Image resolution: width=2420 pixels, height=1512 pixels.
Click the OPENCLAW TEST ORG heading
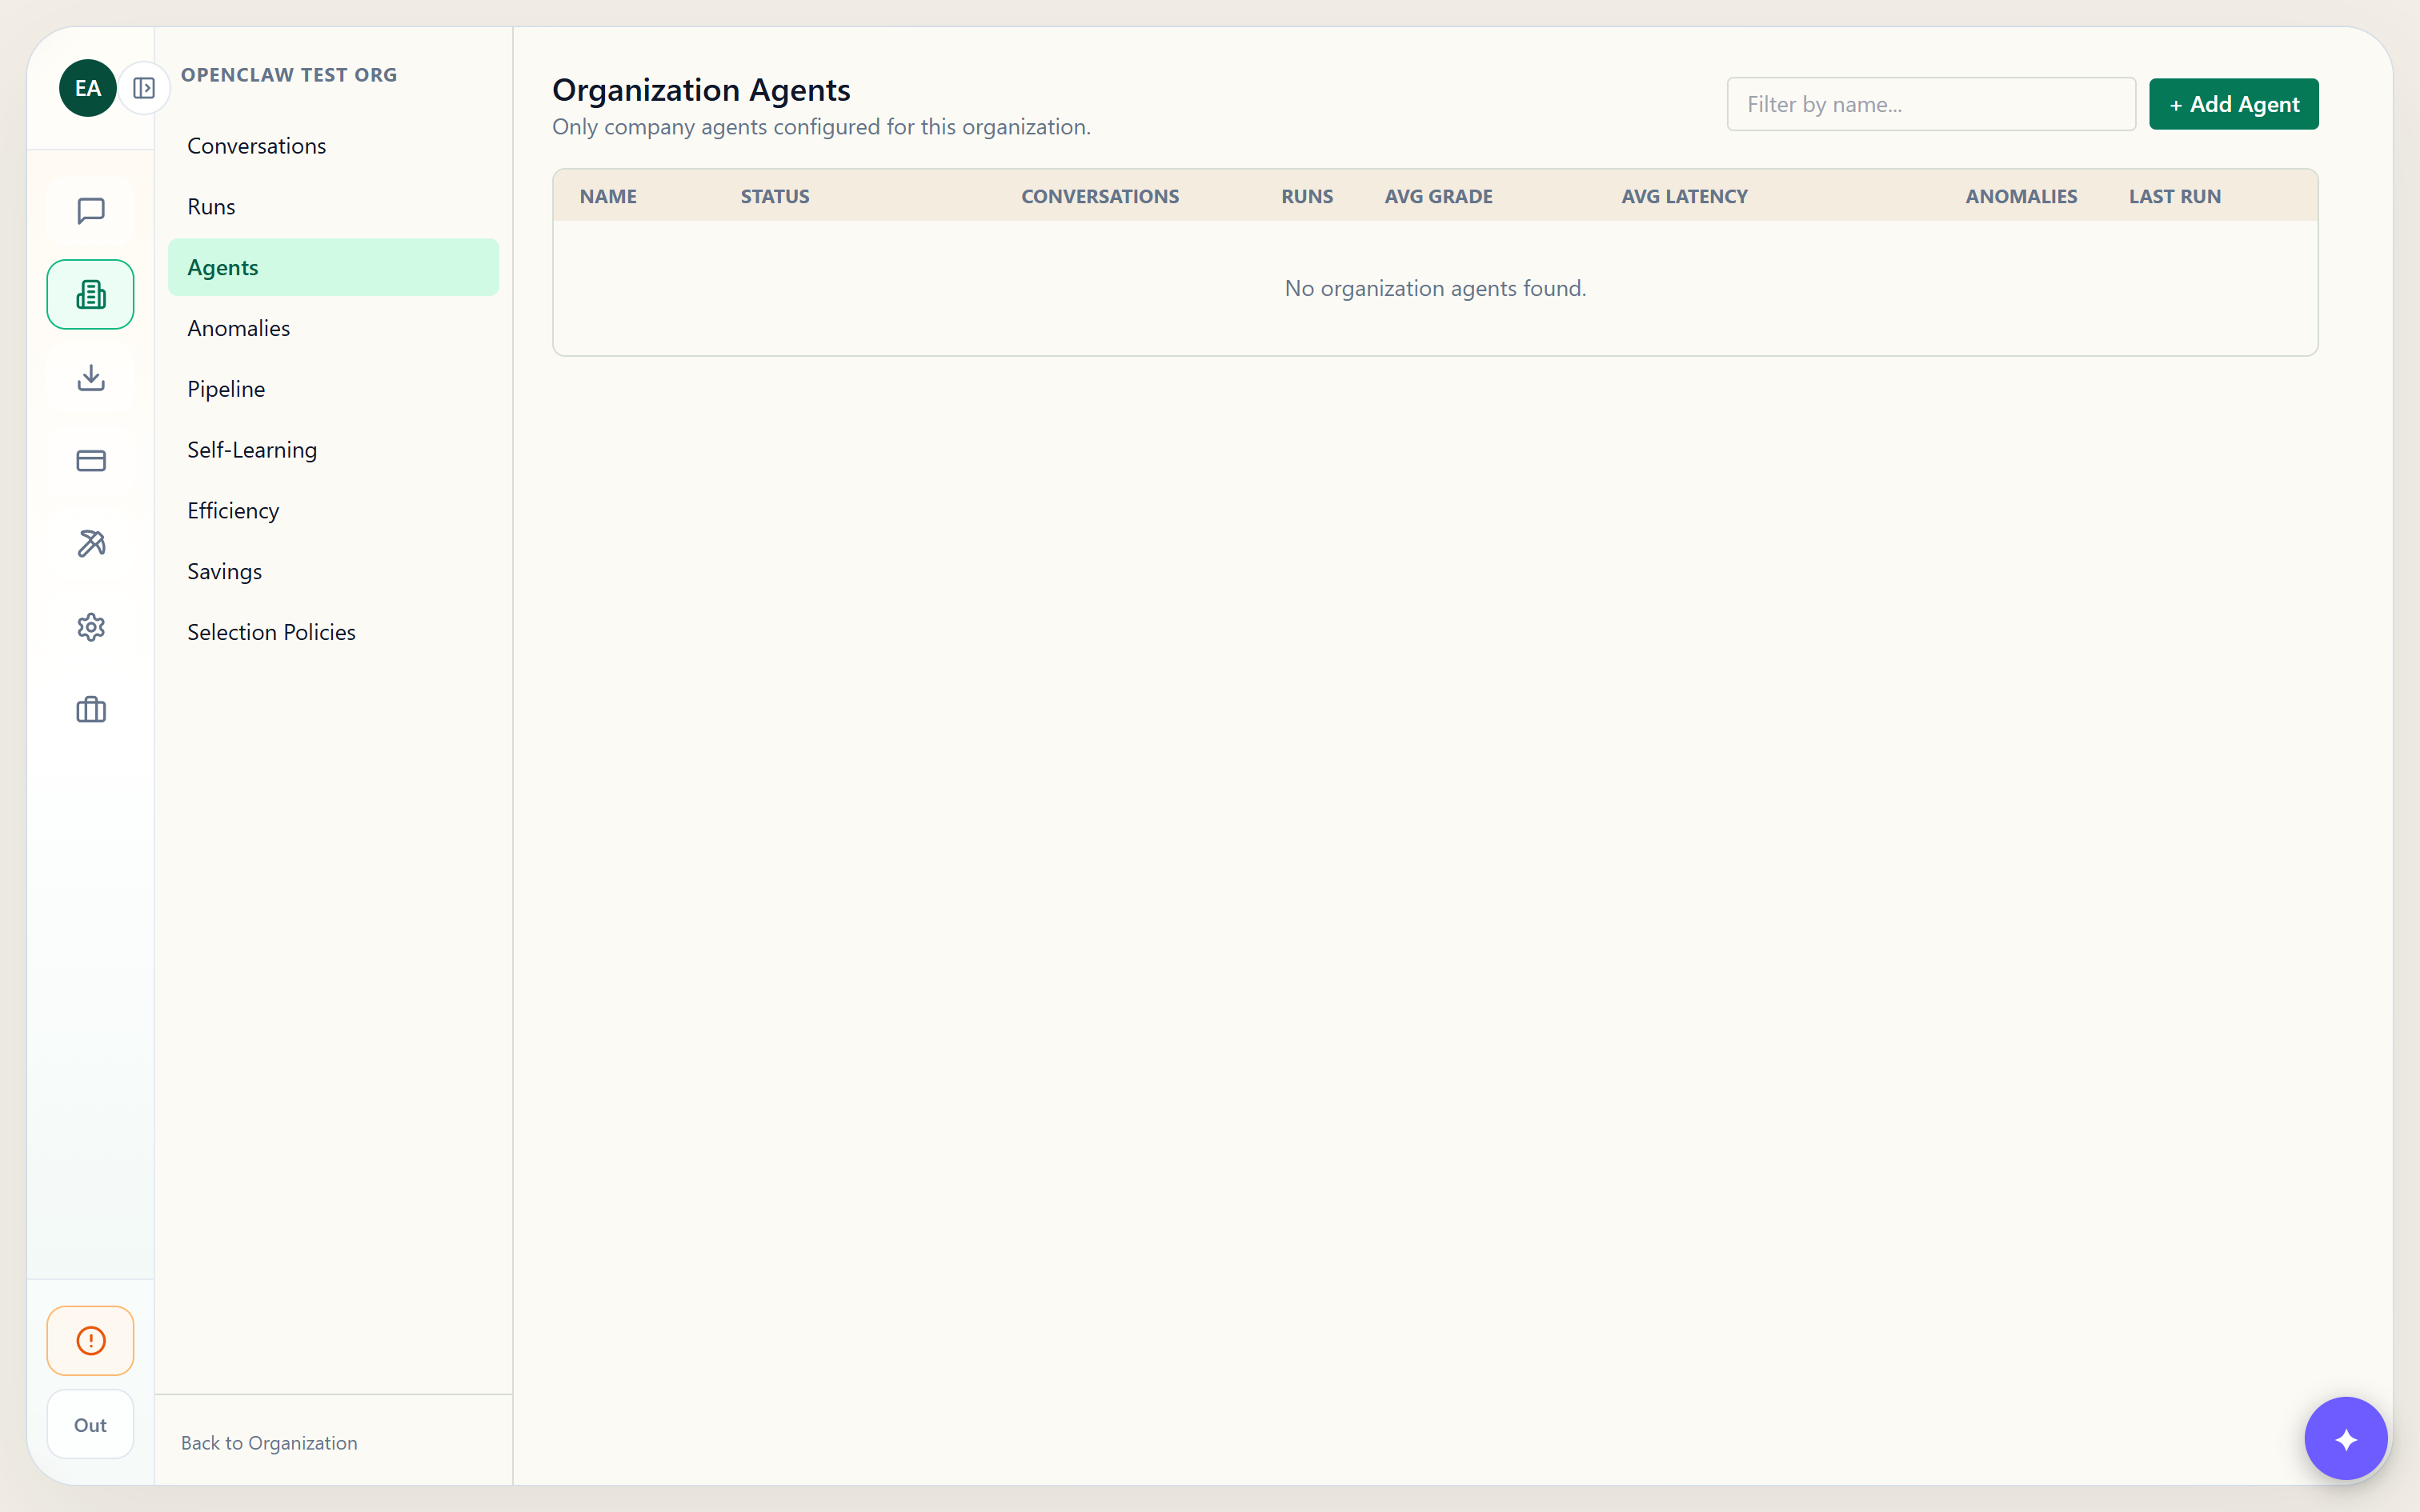pos(289,75)
